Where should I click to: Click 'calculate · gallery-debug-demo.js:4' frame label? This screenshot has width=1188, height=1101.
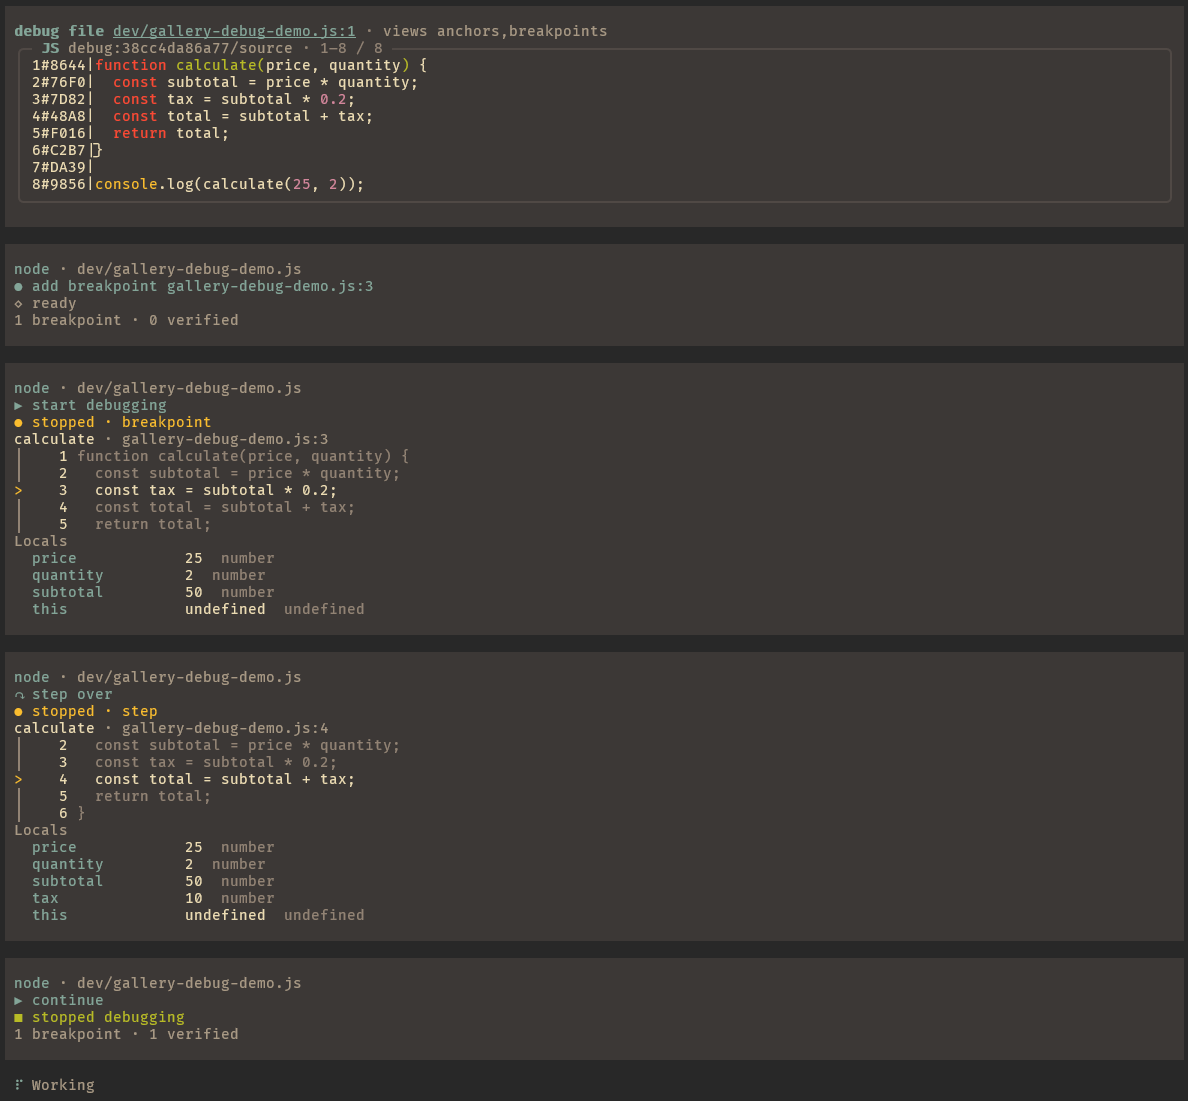171,728
